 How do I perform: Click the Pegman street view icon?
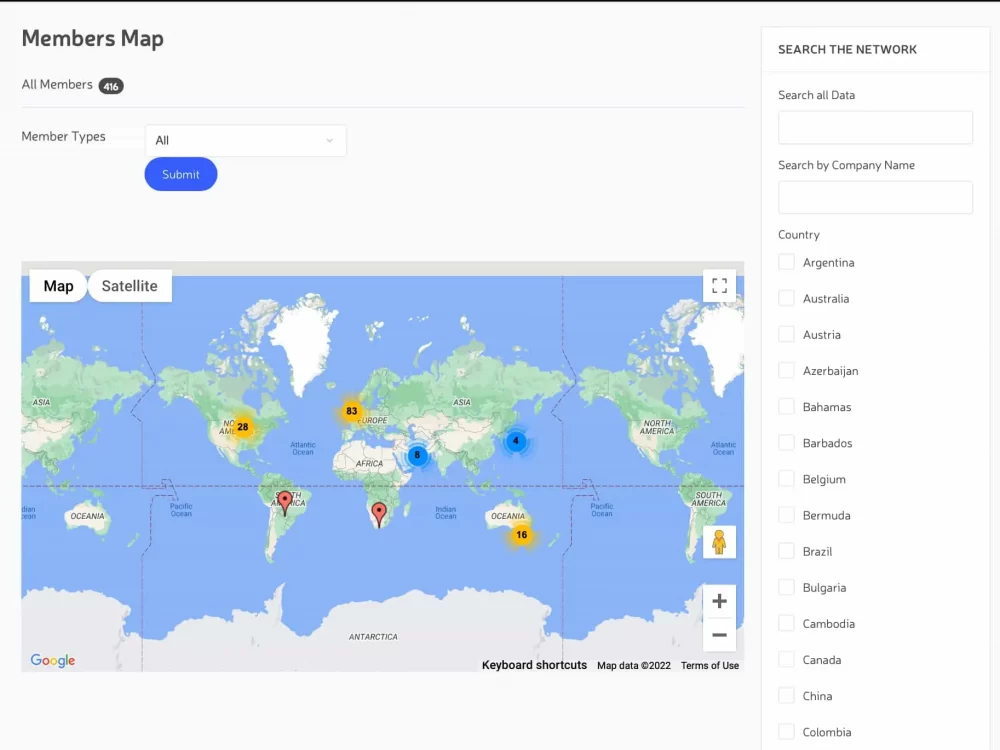pyautogui.click(x=719, y=541)
